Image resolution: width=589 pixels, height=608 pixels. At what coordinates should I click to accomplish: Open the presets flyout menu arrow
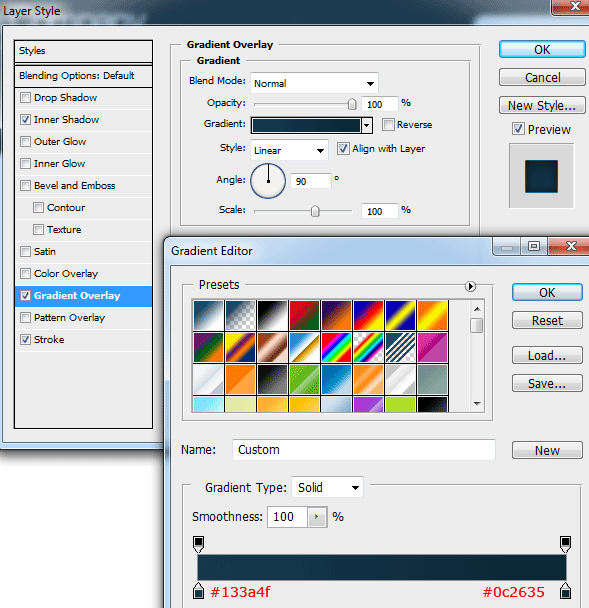[x=470, y=287]
